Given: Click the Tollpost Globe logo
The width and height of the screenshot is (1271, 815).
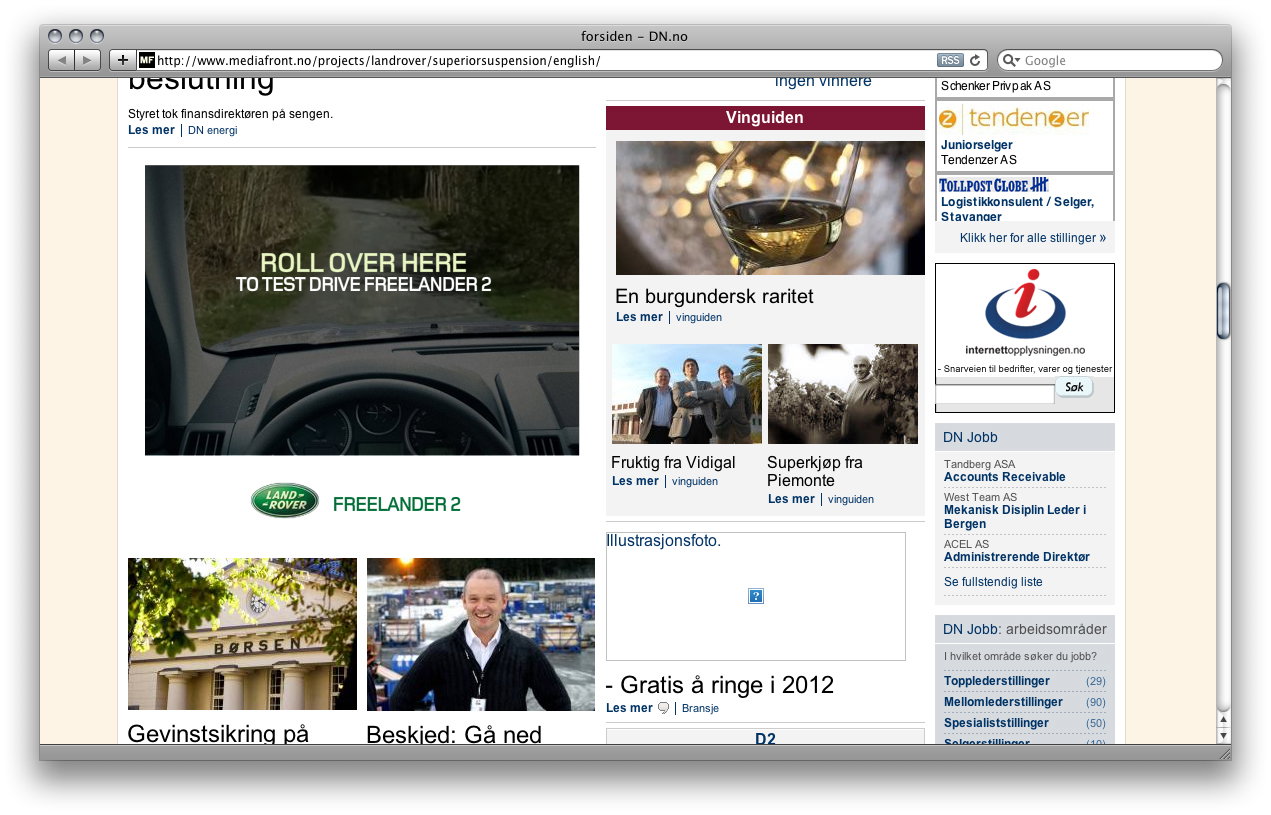Looking at the screenshot, I should (993, 185).
